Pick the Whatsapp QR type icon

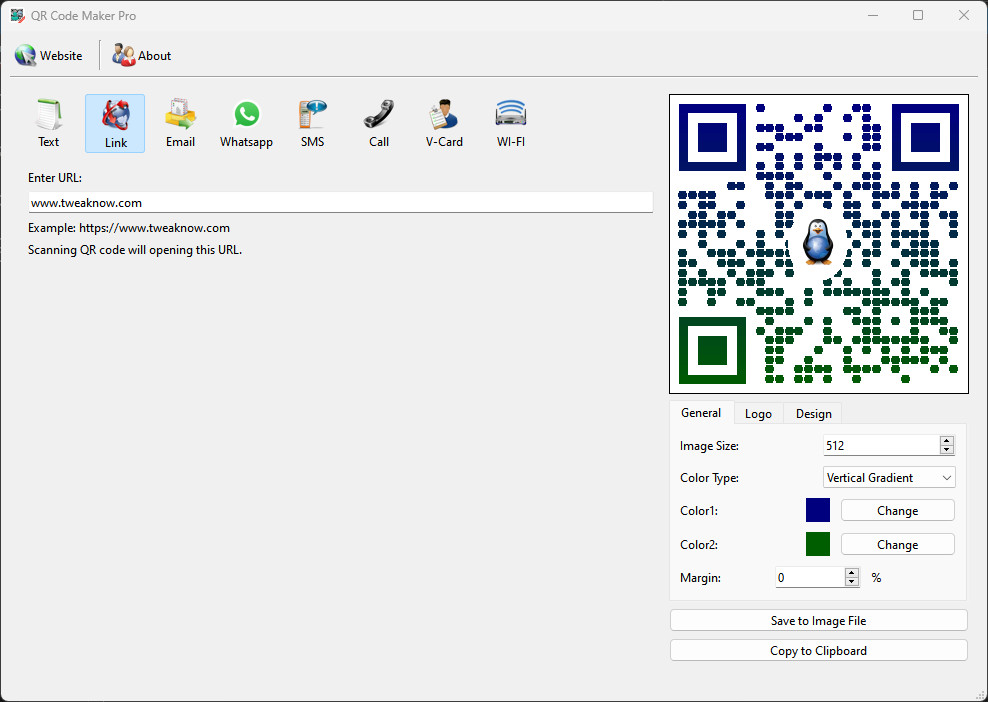(x=246, y=123)
